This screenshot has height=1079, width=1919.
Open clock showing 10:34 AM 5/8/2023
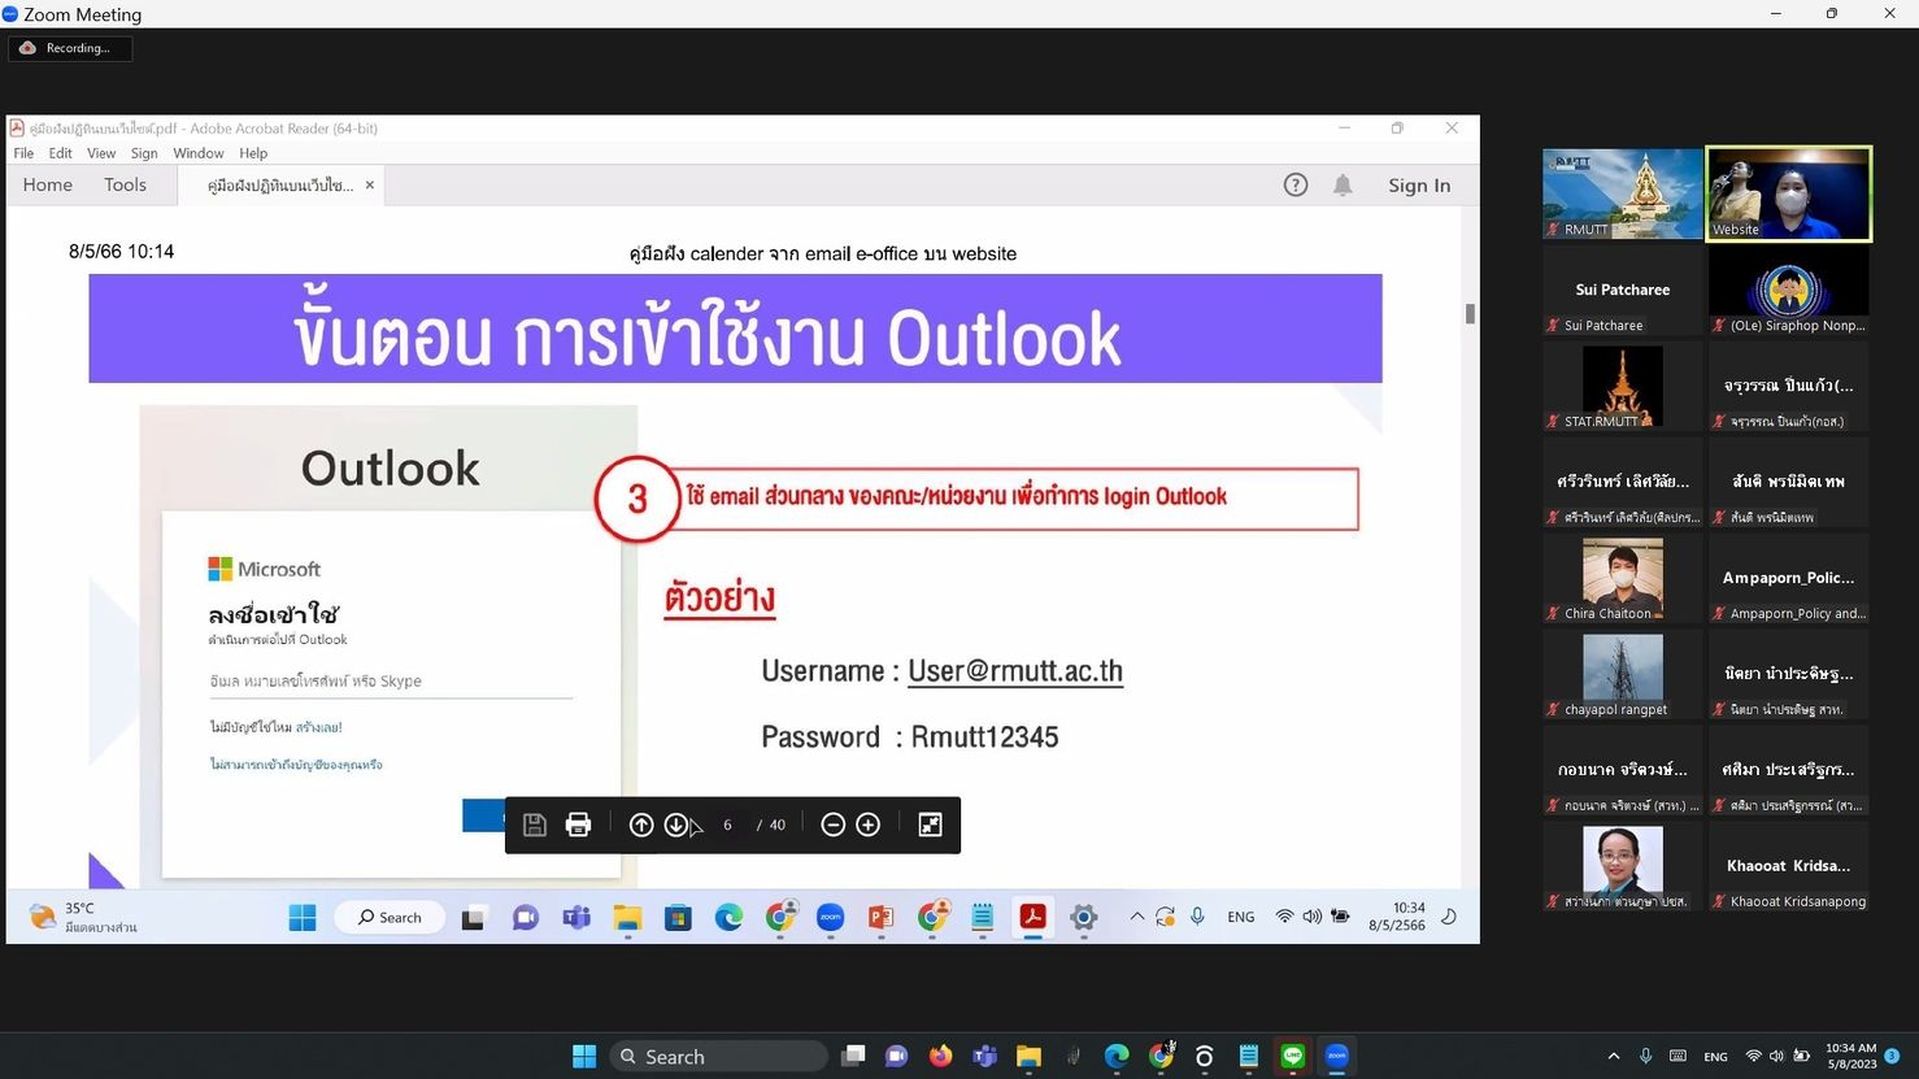pyautogui.click(x=1851, y=1056)
